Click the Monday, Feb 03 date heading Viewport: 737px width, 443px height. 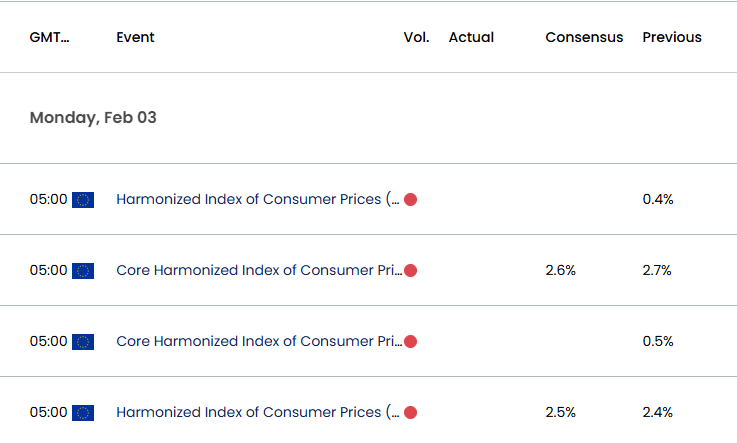tap(93, 117)
